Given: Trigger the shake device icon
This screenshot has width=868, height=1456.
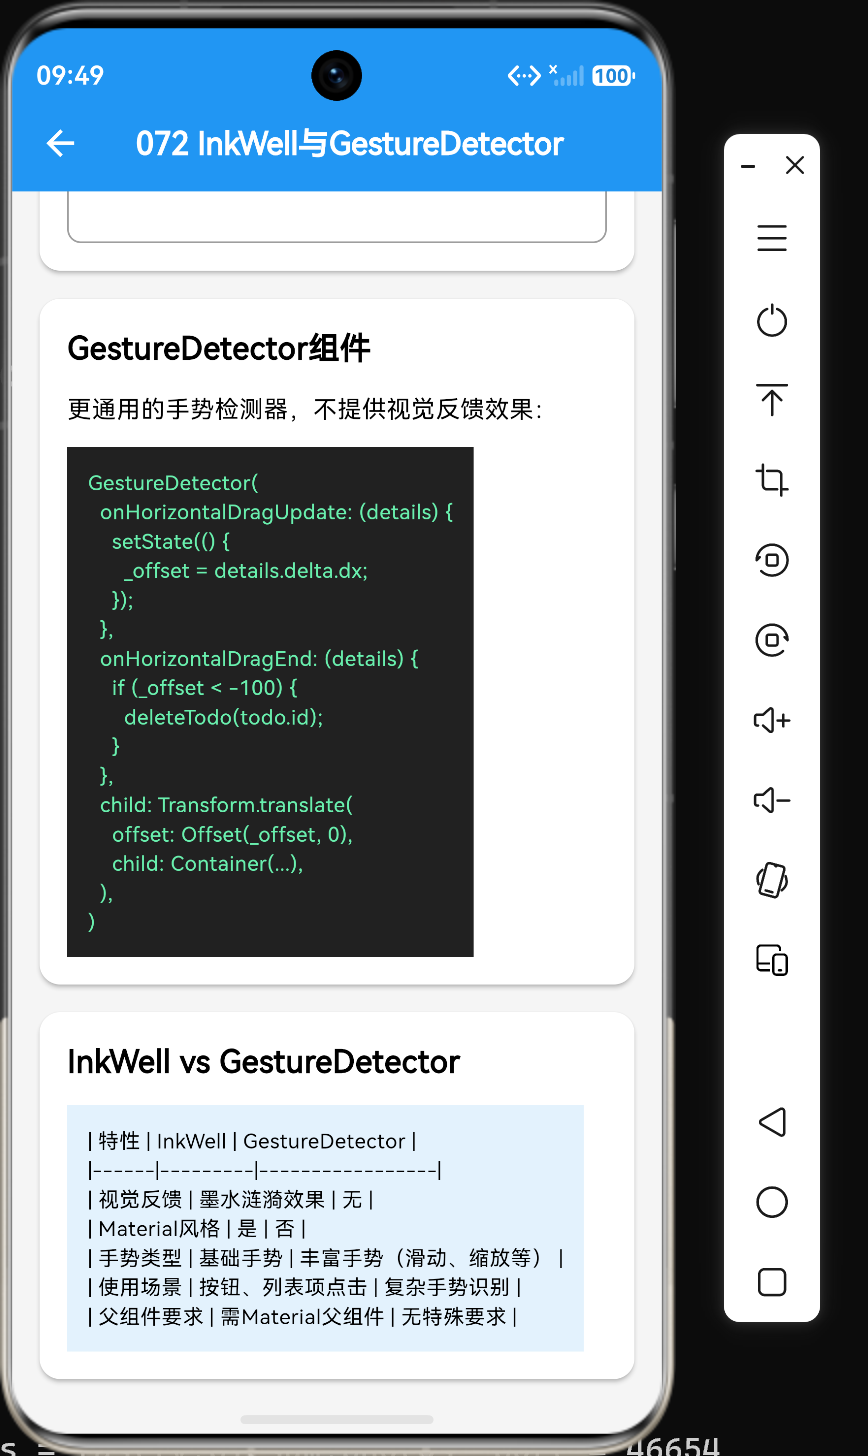Looking at the screenshot, I should pyautogui.click(x=772, y=880).
